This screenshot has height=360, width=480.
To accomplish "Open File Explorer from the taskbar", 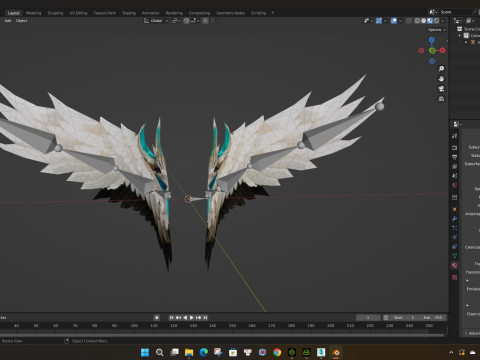I will pos(189,352).
